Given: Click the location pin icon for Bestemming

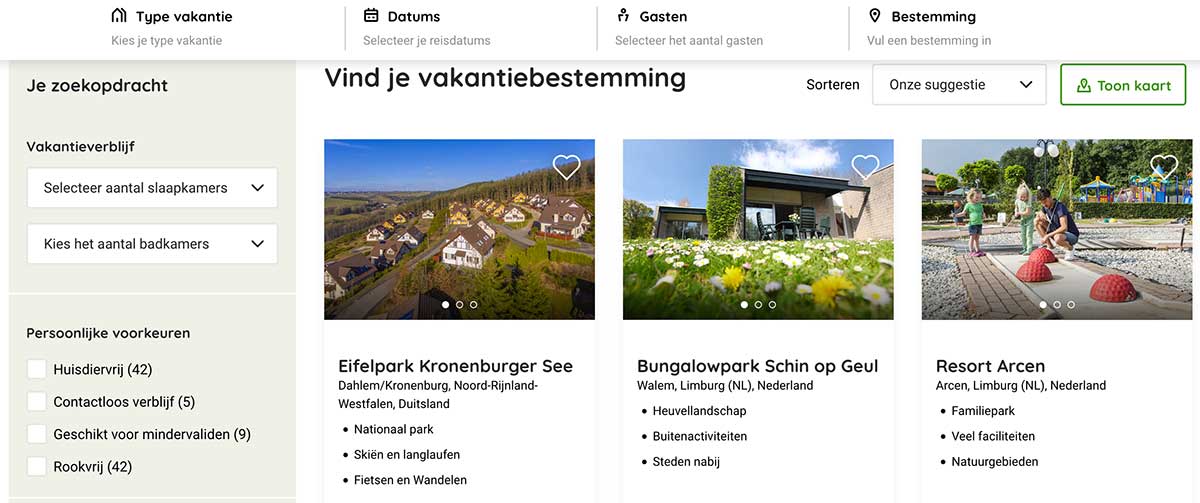Looking at the screenshot, I should pos(875,16).
